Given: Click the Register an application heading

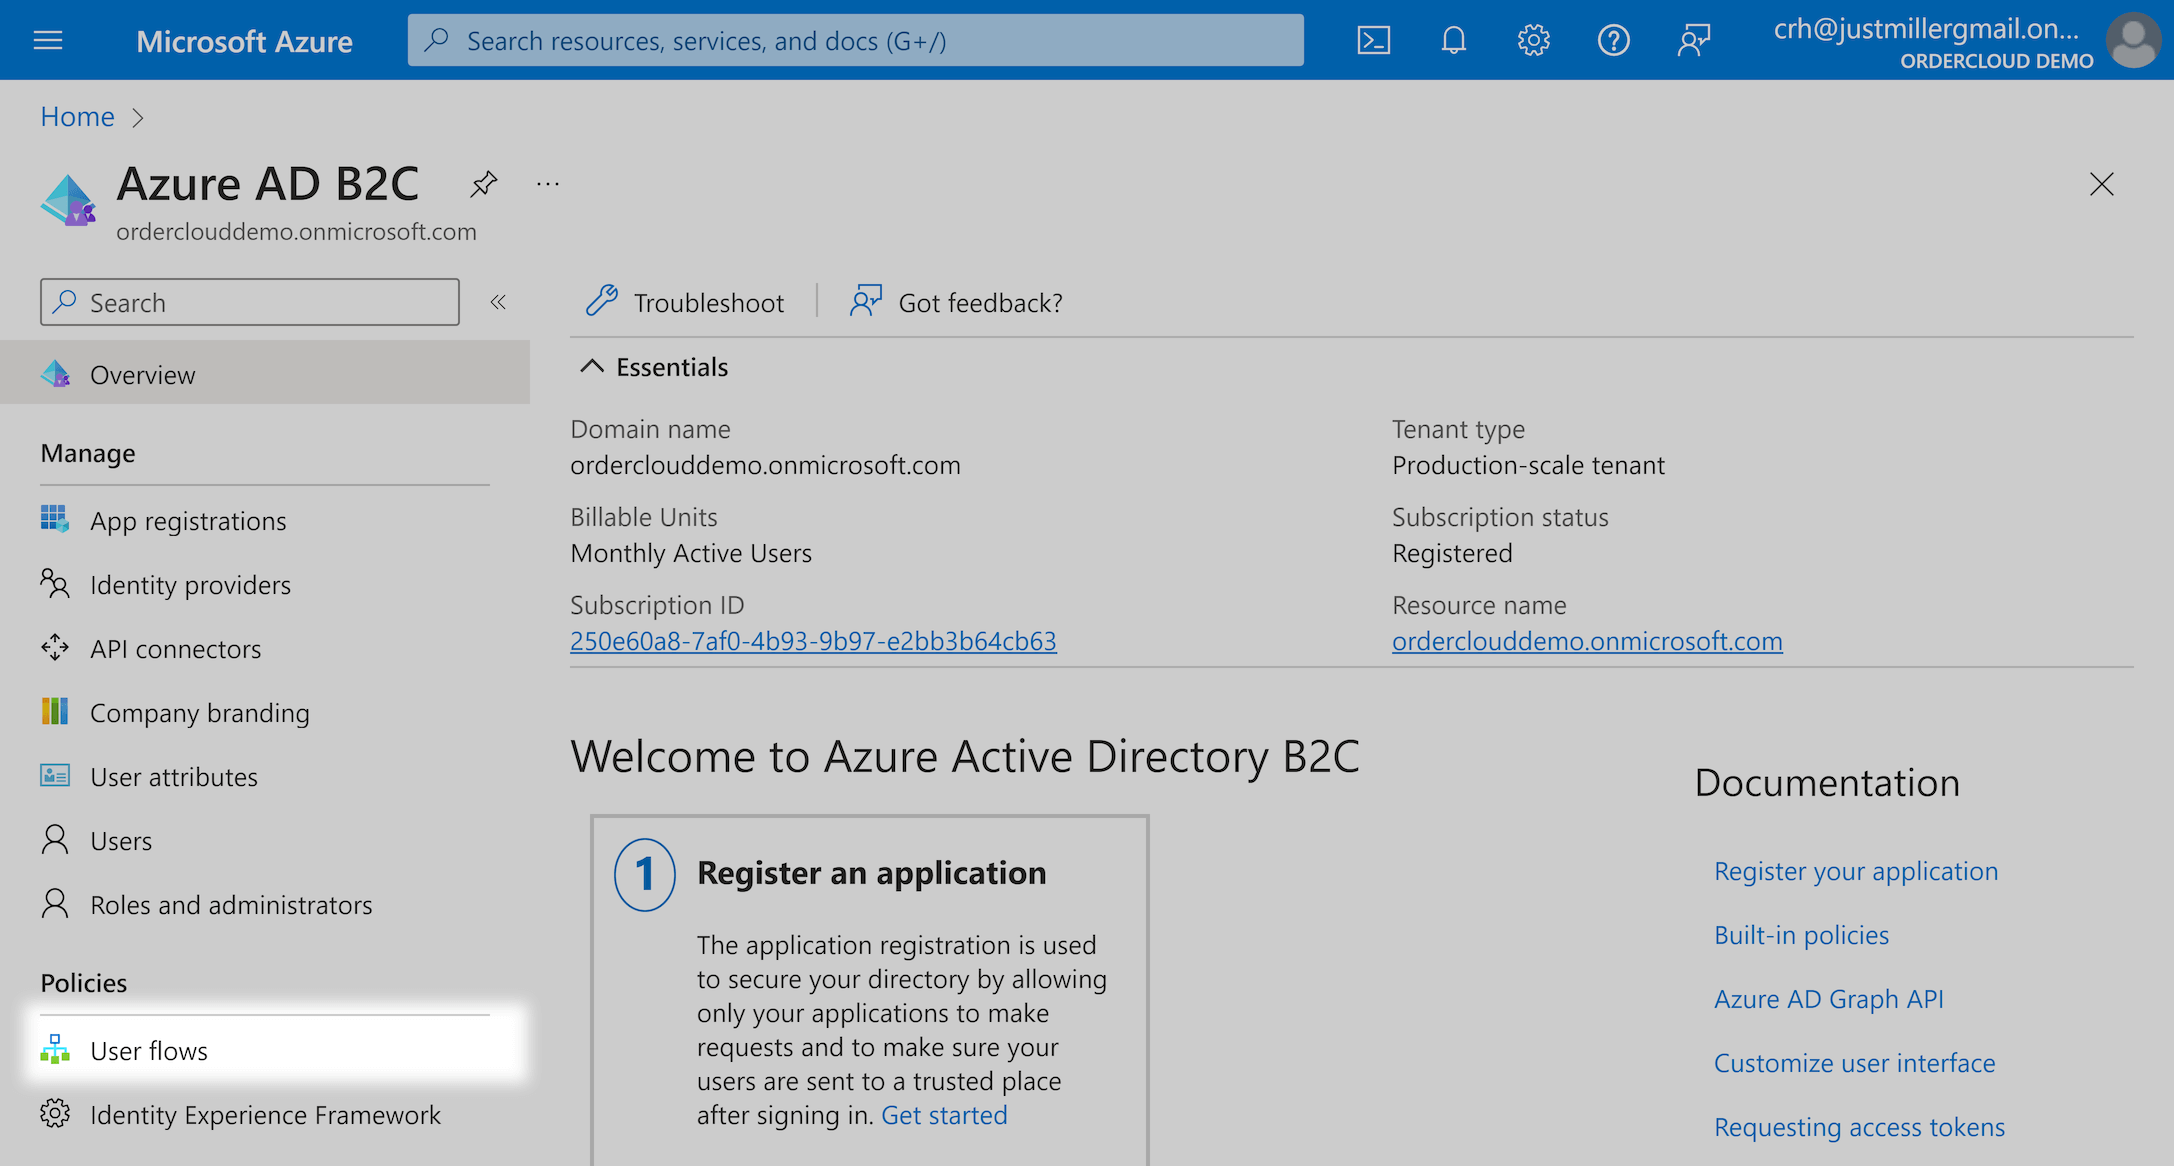Looking at the screenshot, I should click(871, 873).
